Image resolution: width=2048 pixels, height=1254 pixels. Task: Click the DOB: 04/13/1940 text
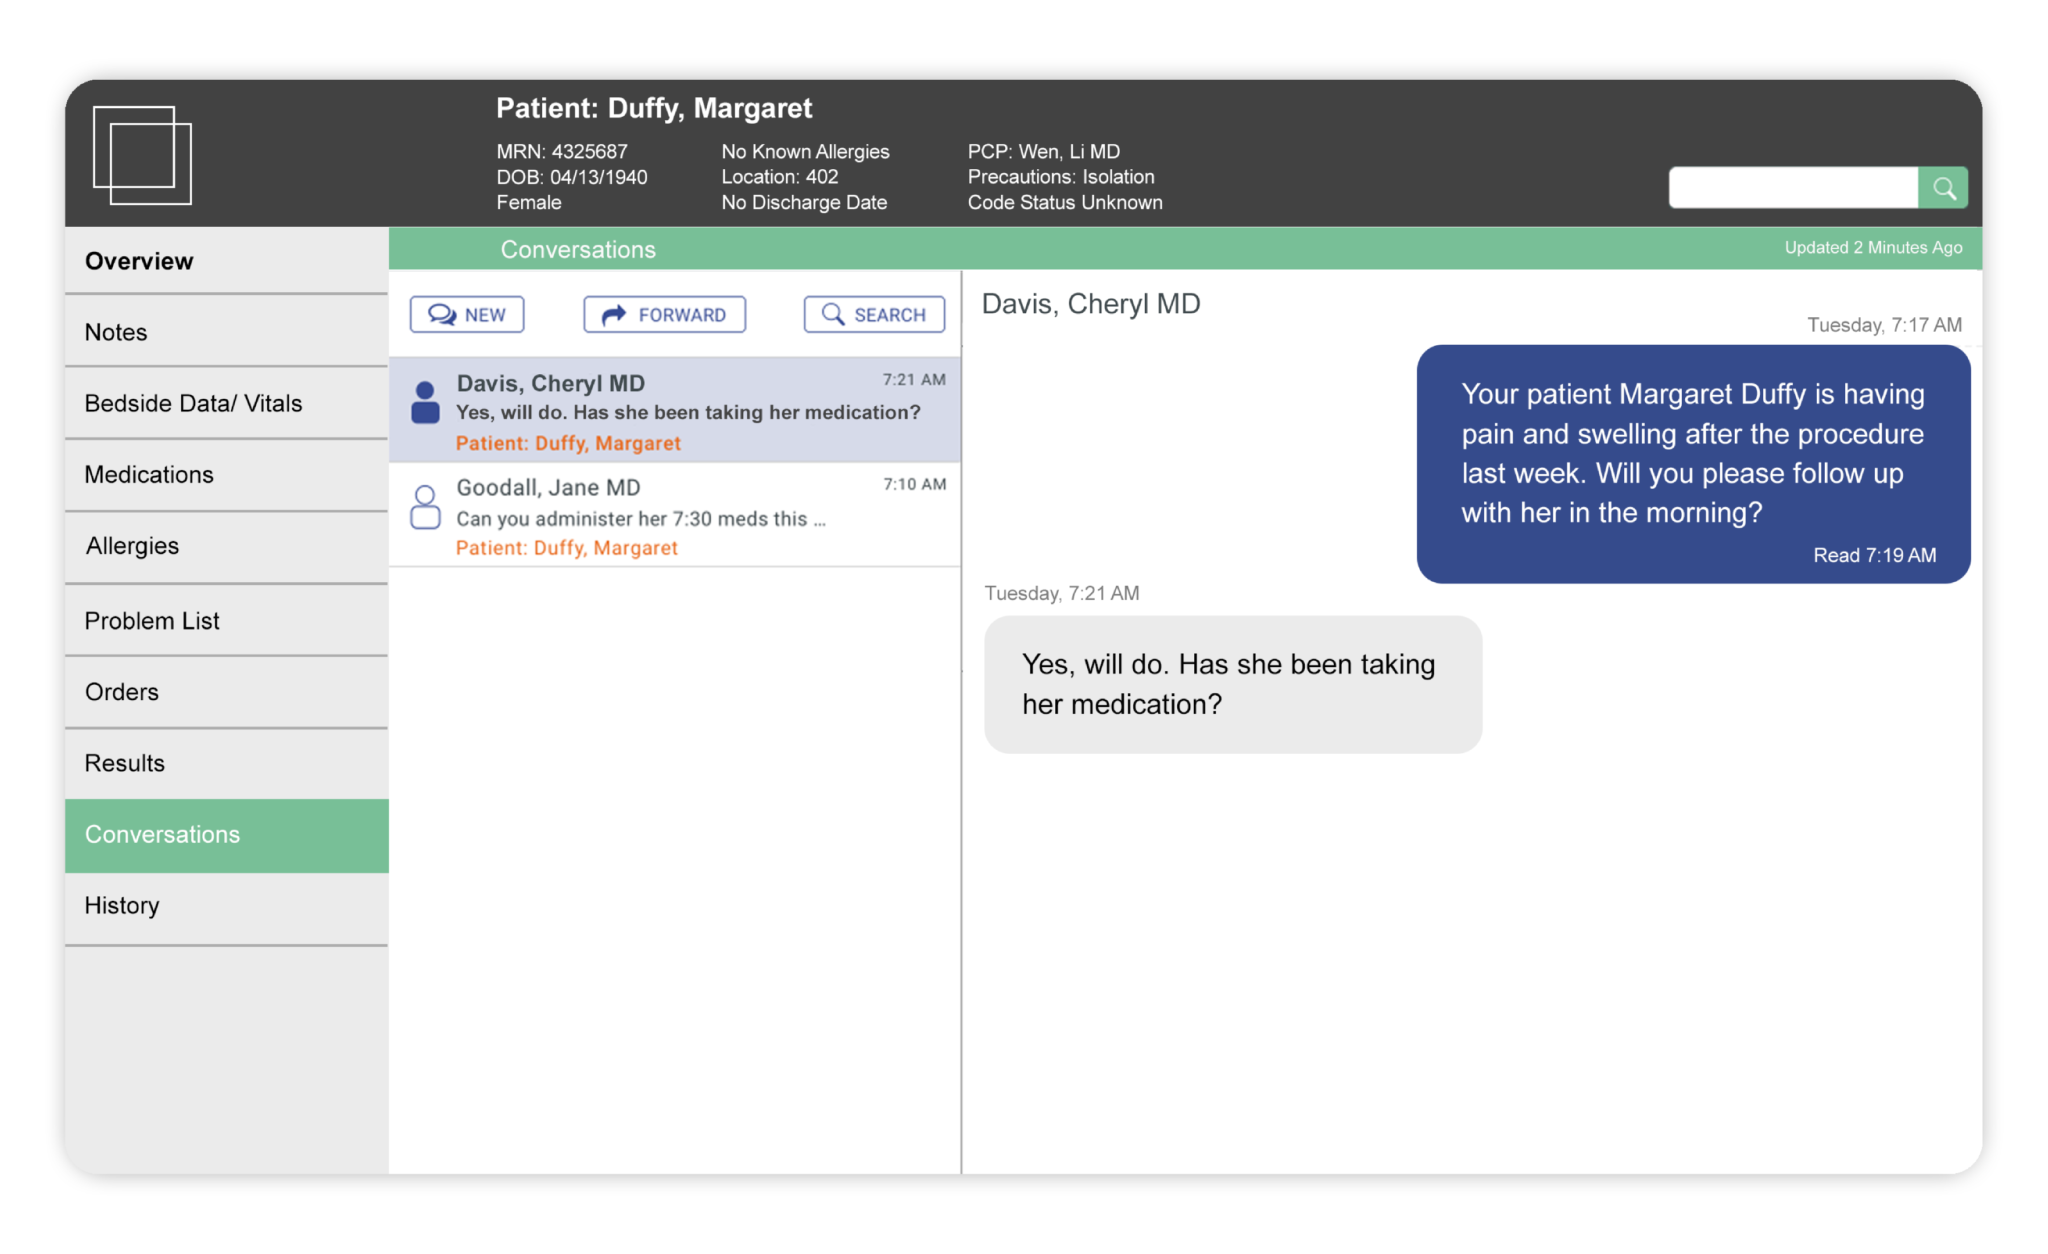(572, 177)
